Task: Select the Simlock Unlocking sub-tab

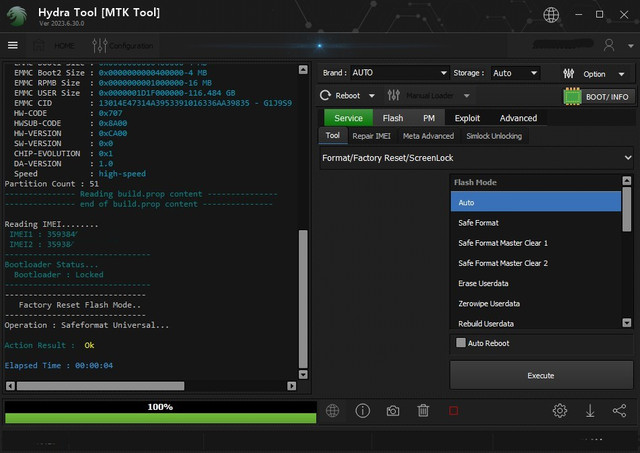Action: click(x=494, y=136)
